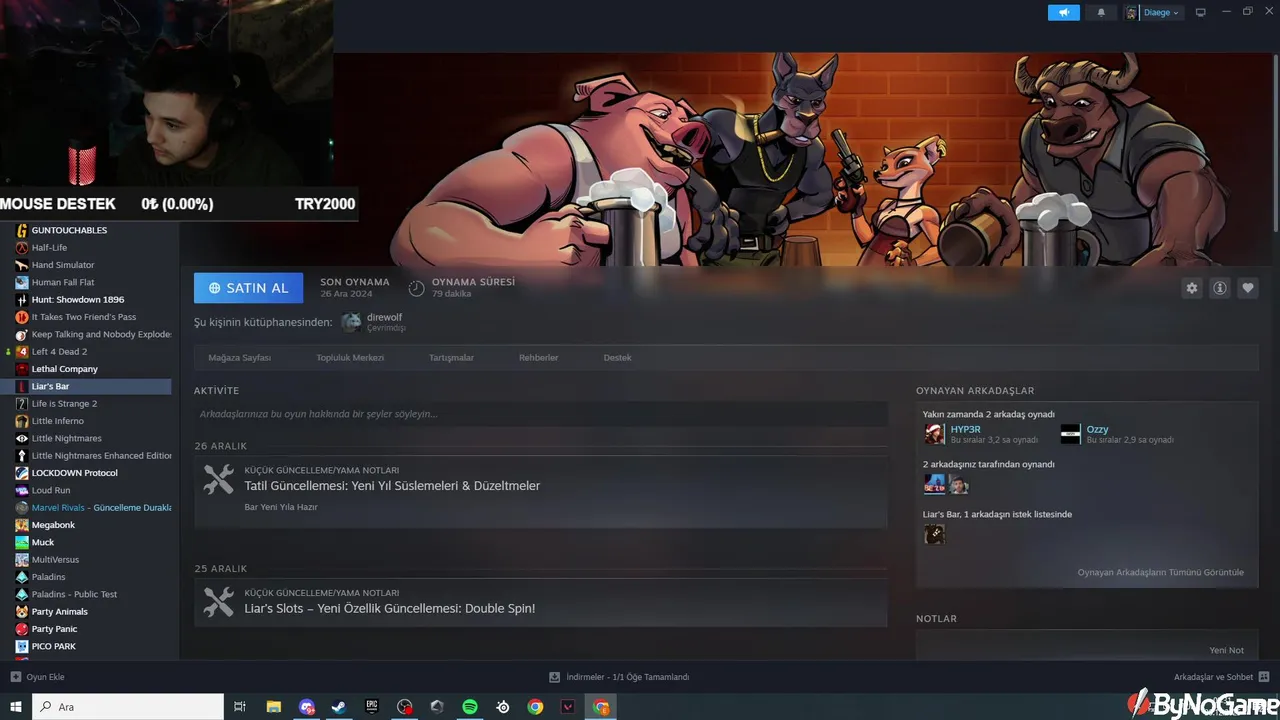Click the Yeni Not button

point(1226,650)
